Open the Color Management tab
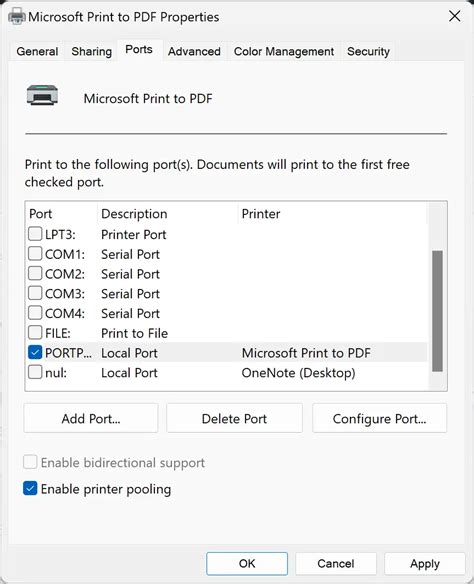This screenshot has height=584, width=474. pos(284,51)
